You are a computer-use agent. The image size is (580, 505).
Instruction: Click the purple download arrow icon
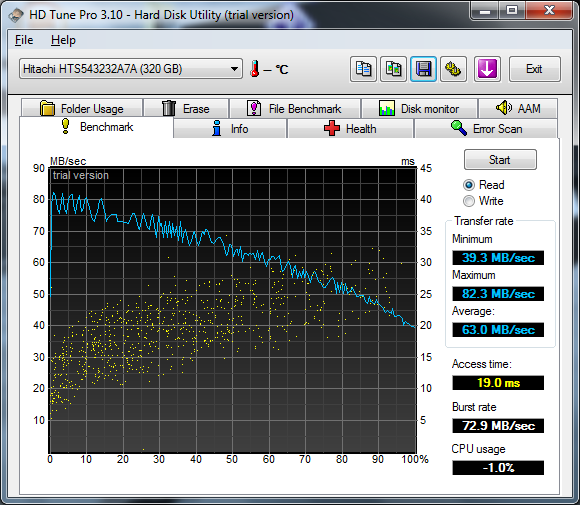point(487,69)
